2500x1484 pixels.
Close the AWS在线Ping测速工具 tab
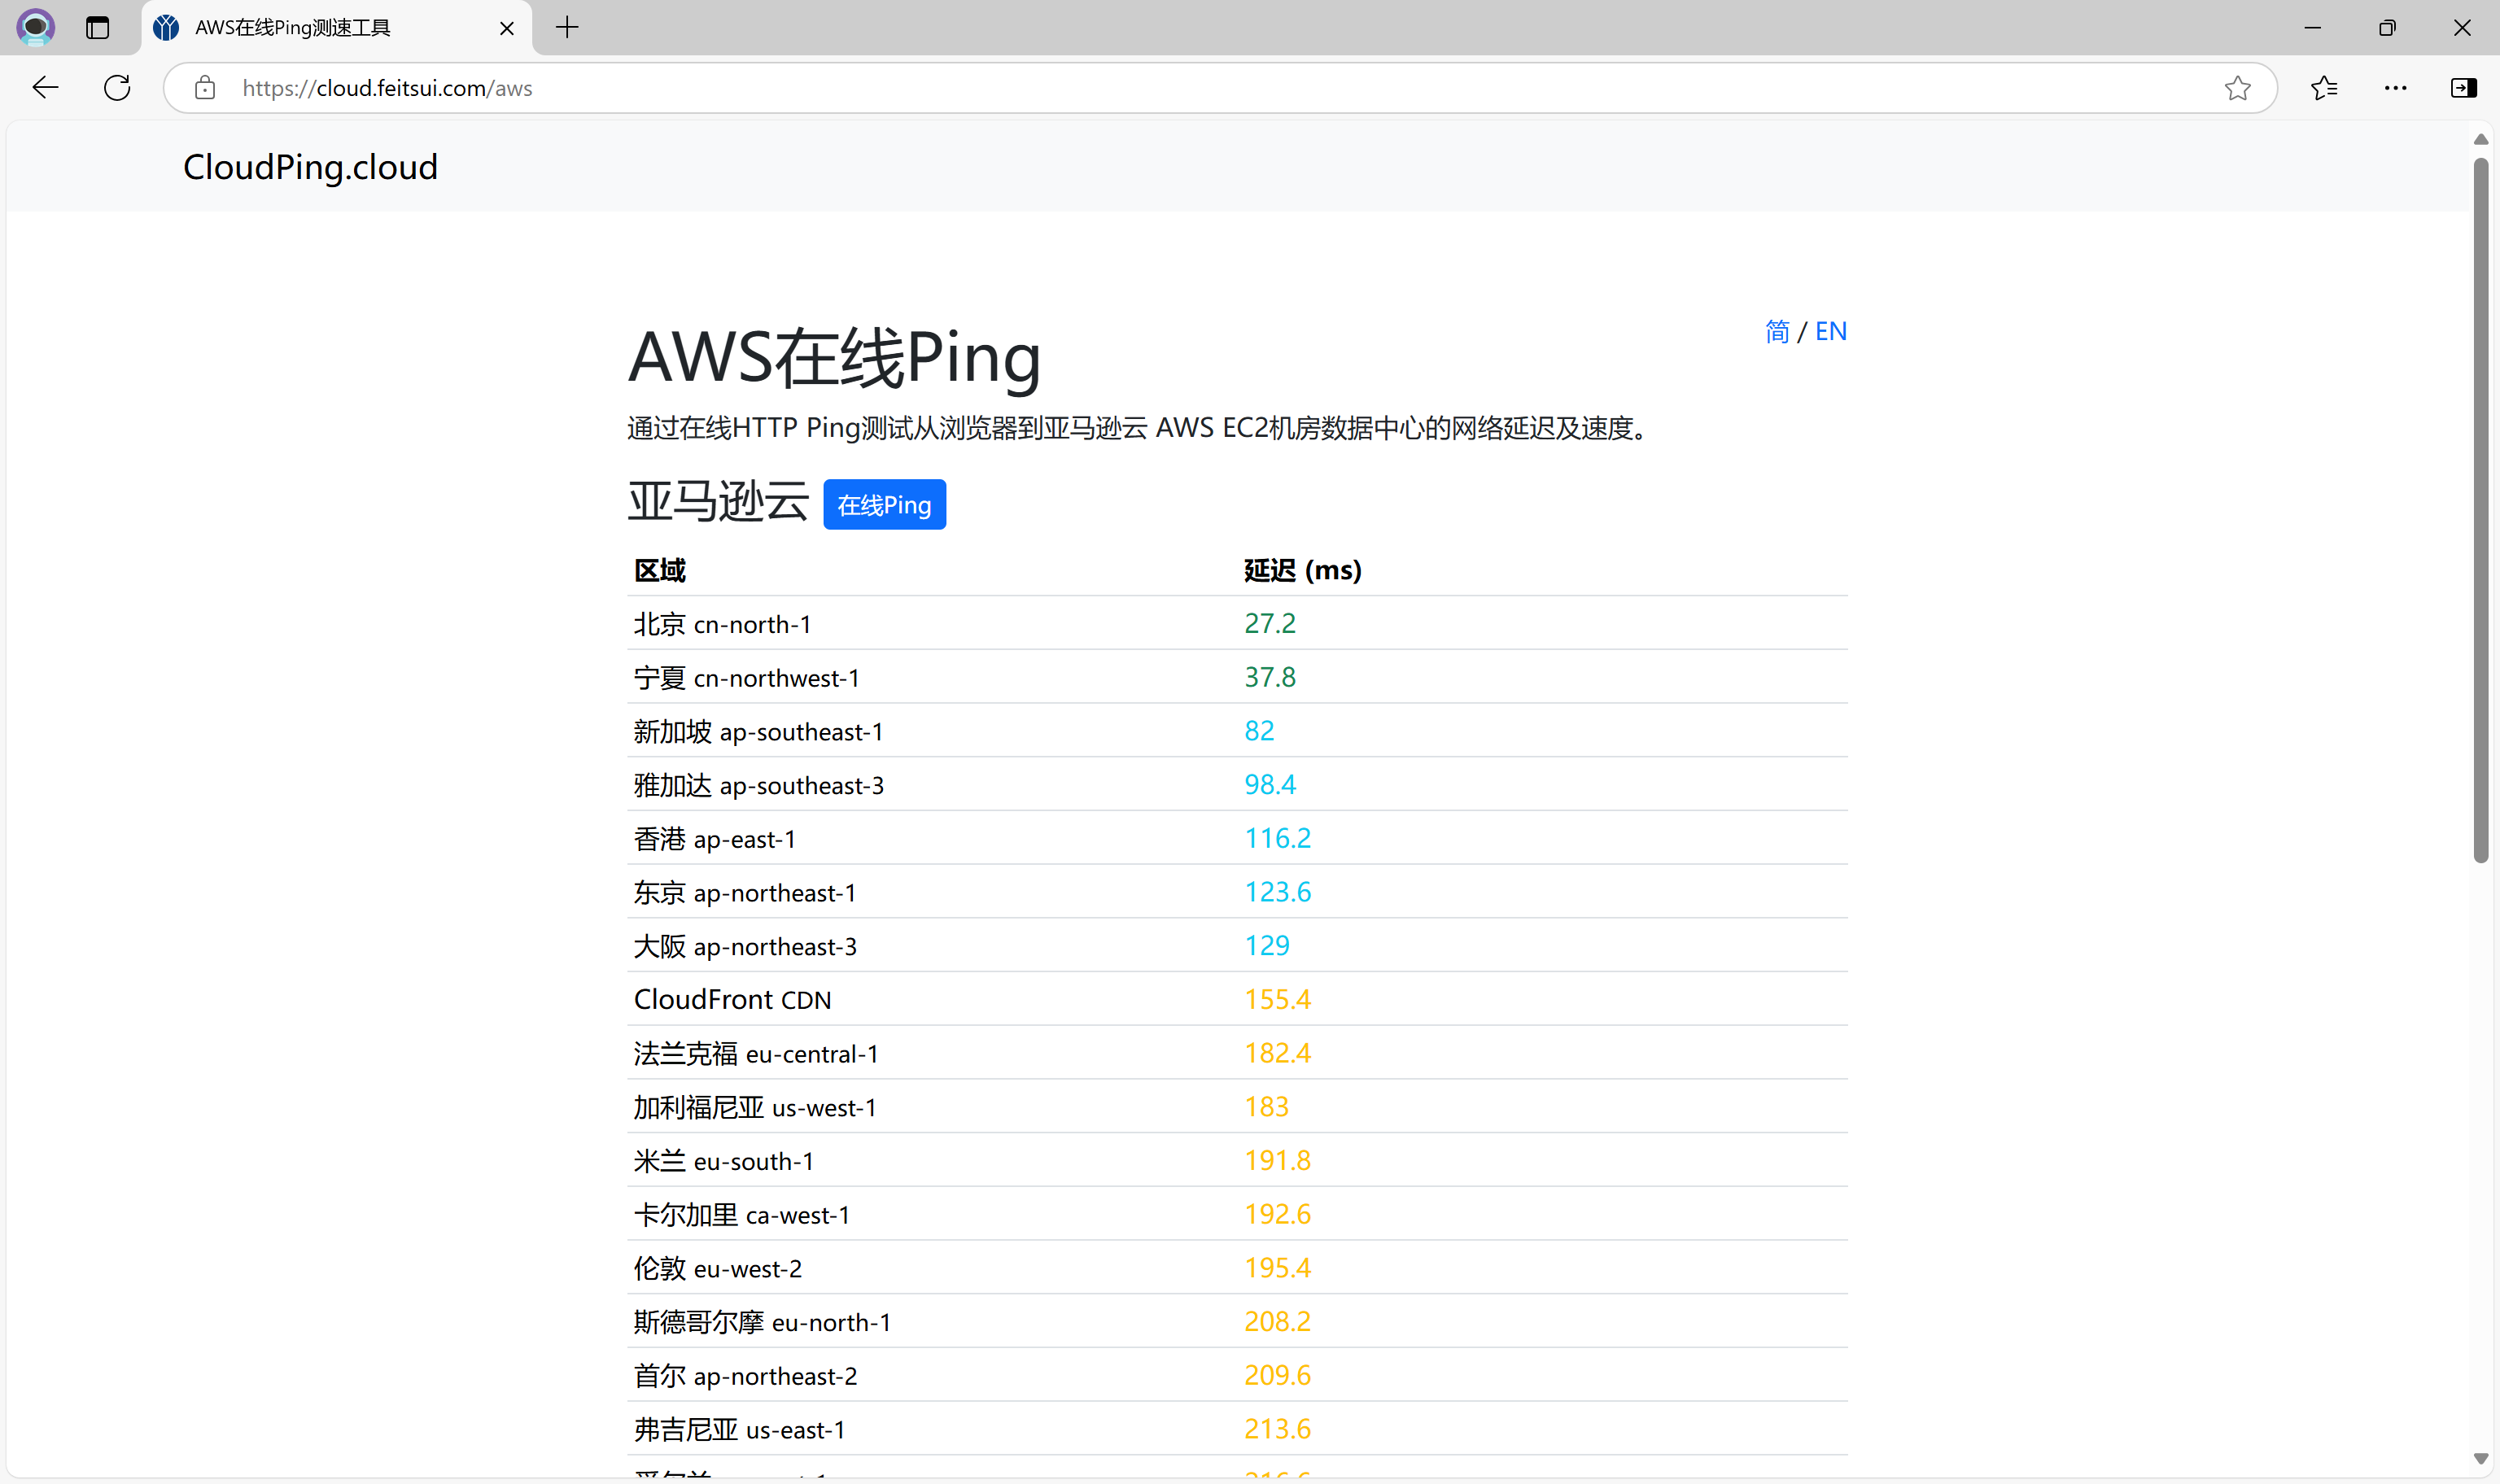tap(507, 28)
